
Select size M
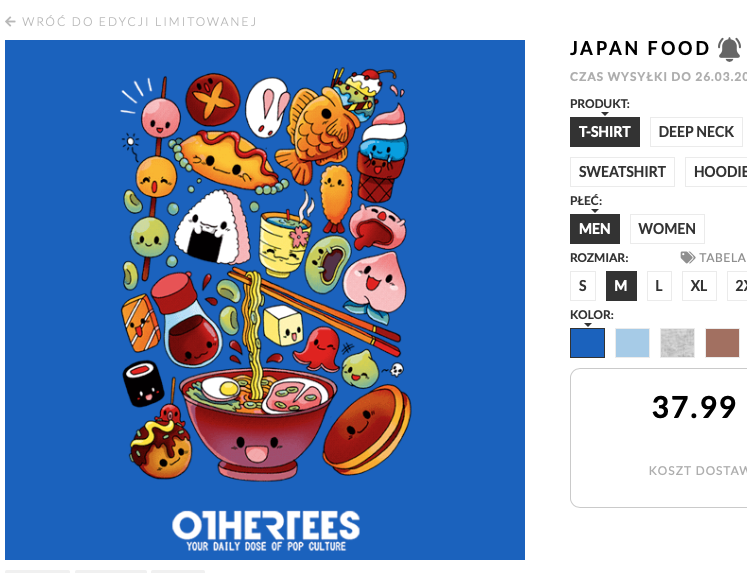[x=621, y=286]
